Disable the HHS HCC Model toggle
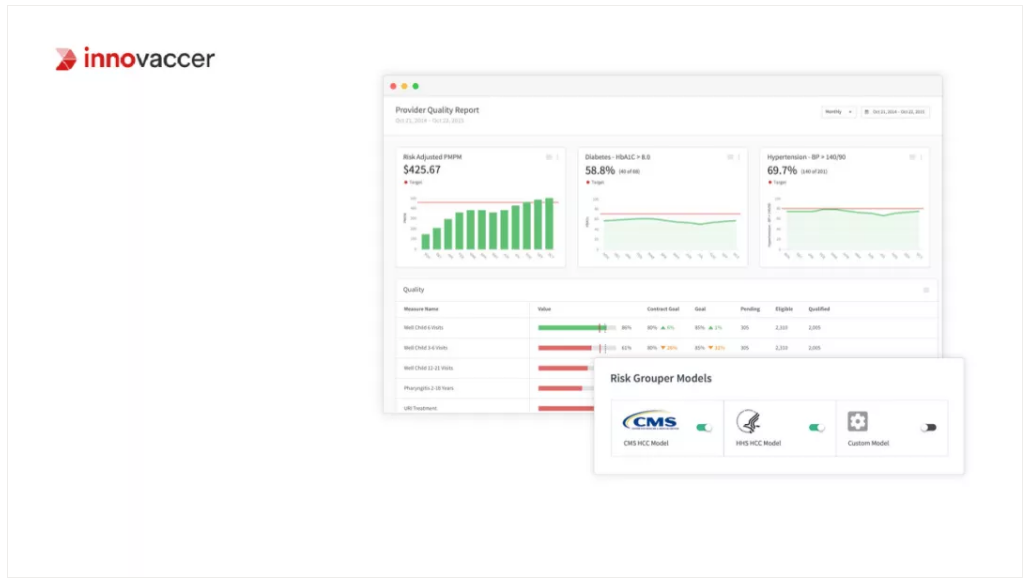Viewport: 1033px width, 585px height. coord(817,428)
